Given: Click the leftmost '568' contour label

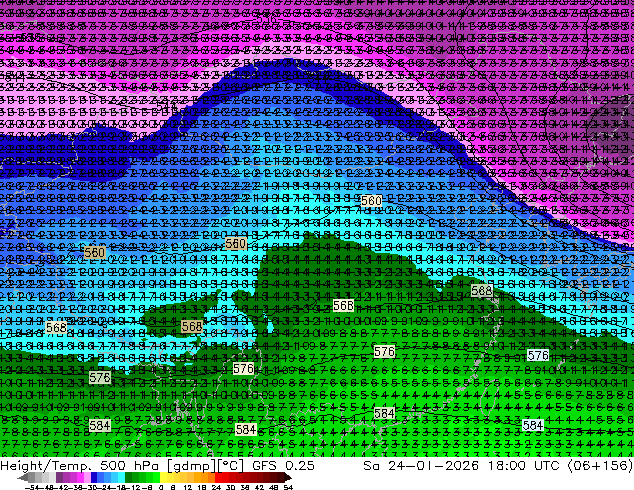Looking at the screenshot, I should point(56,327).
